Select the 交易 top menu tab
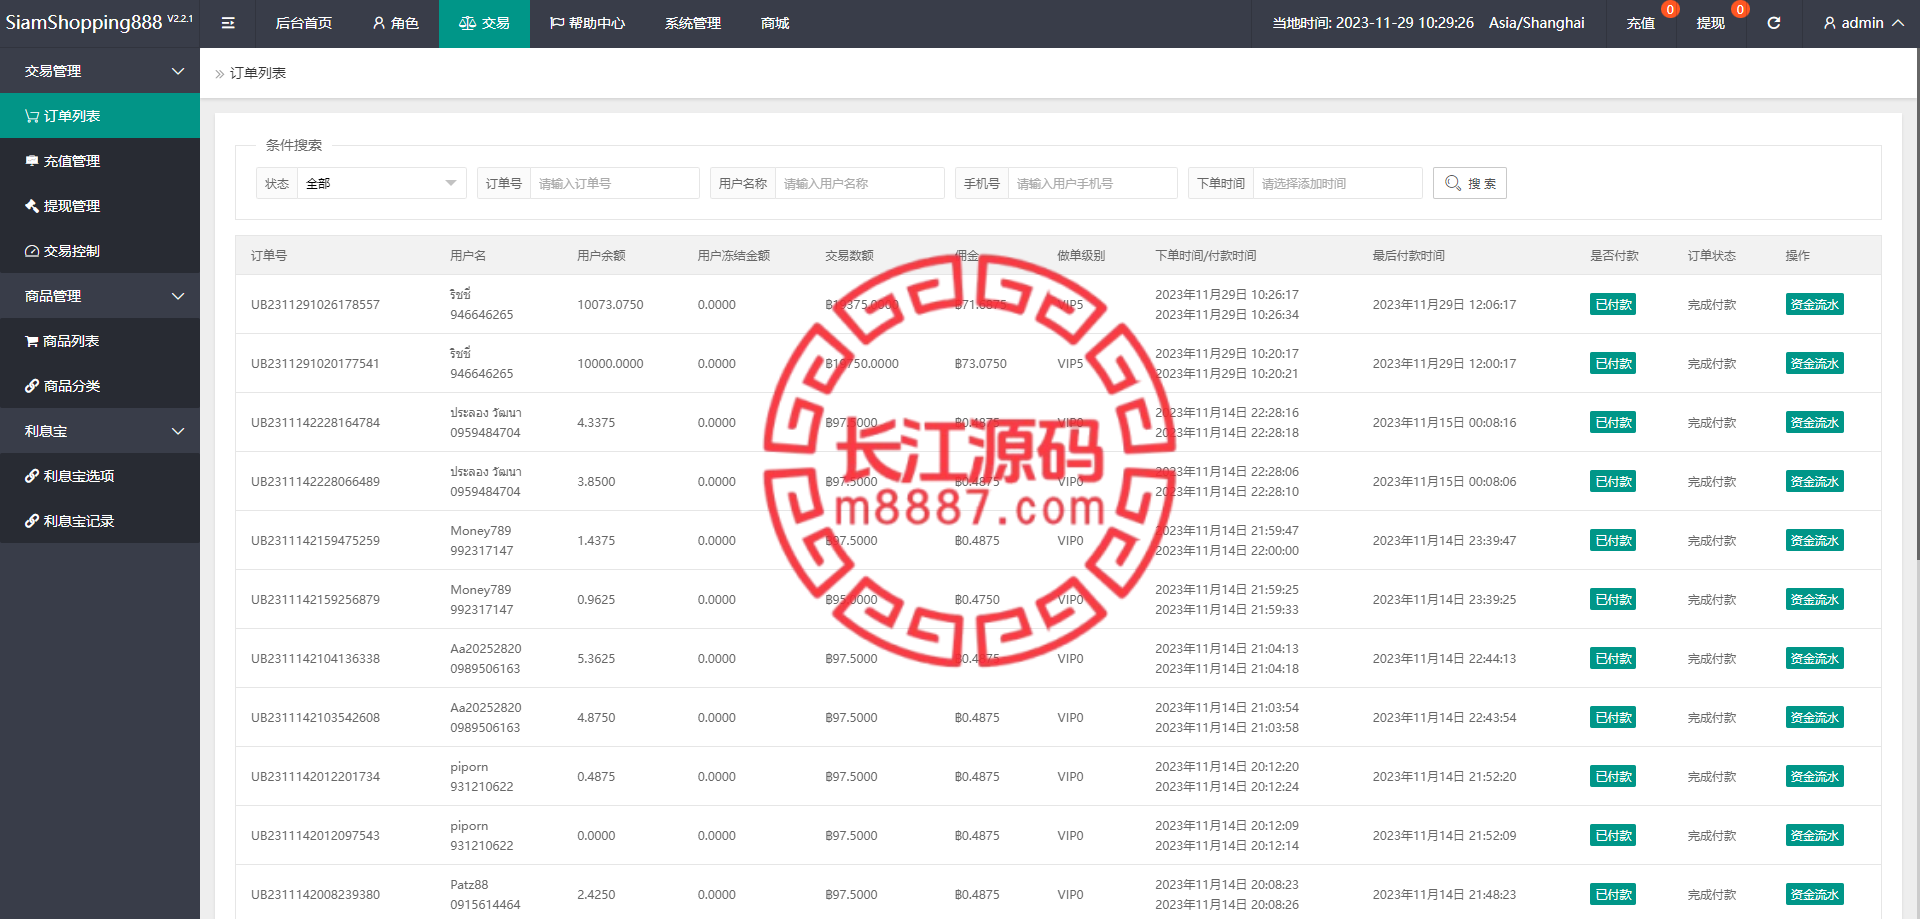 pos(484,23)
